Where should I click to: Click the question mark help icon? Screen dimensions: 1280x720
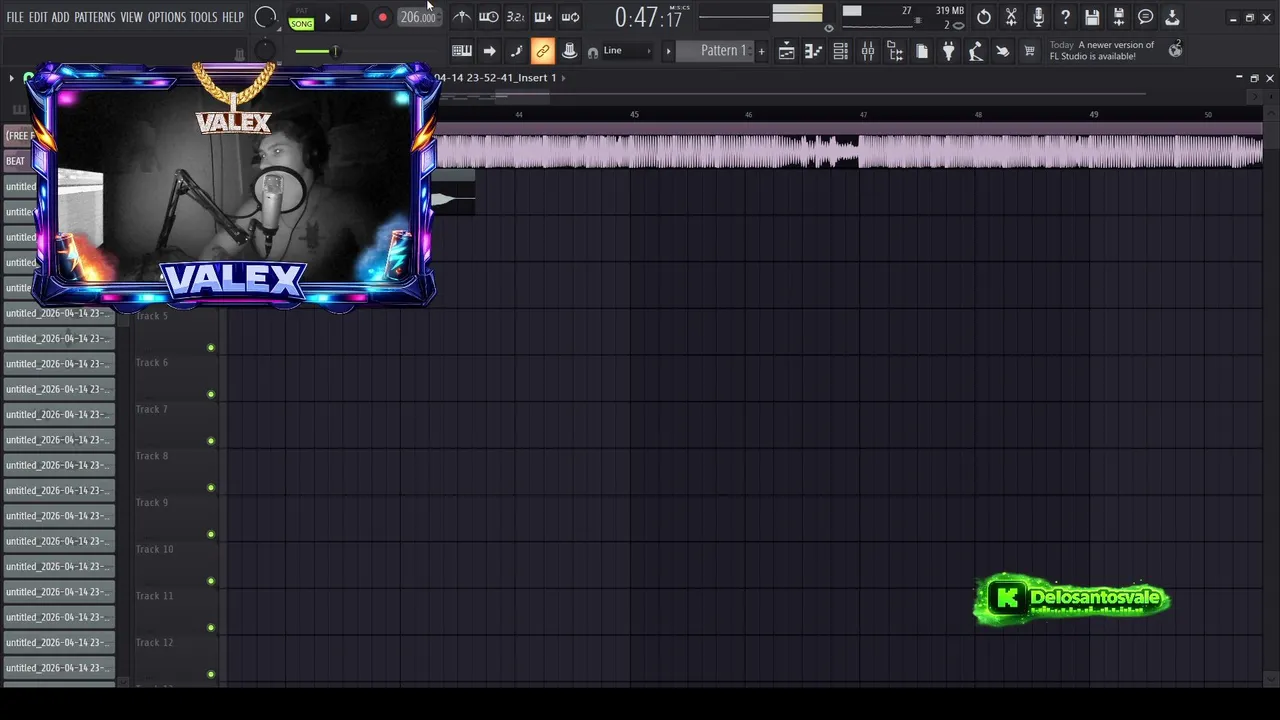click(x=1065, y=17)
